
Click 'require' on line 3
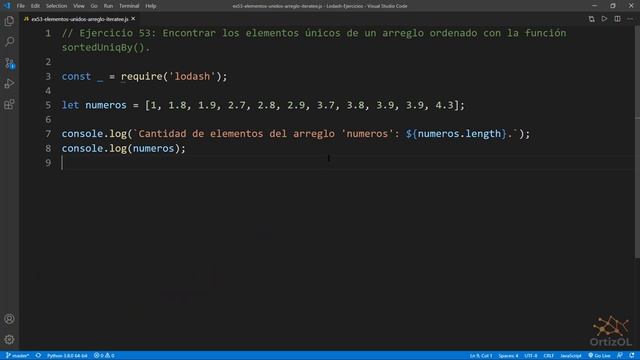[141, 76]
